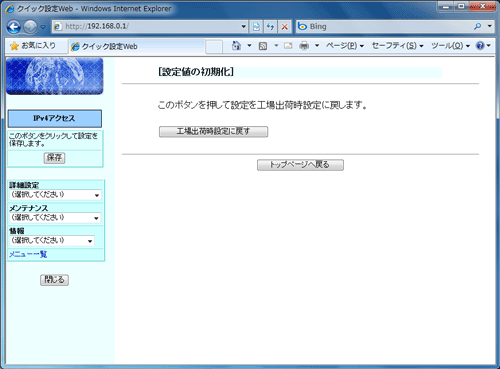
Task: Go back with the browser back arrow
Action: pyautogui.click(x=14, y=27)
